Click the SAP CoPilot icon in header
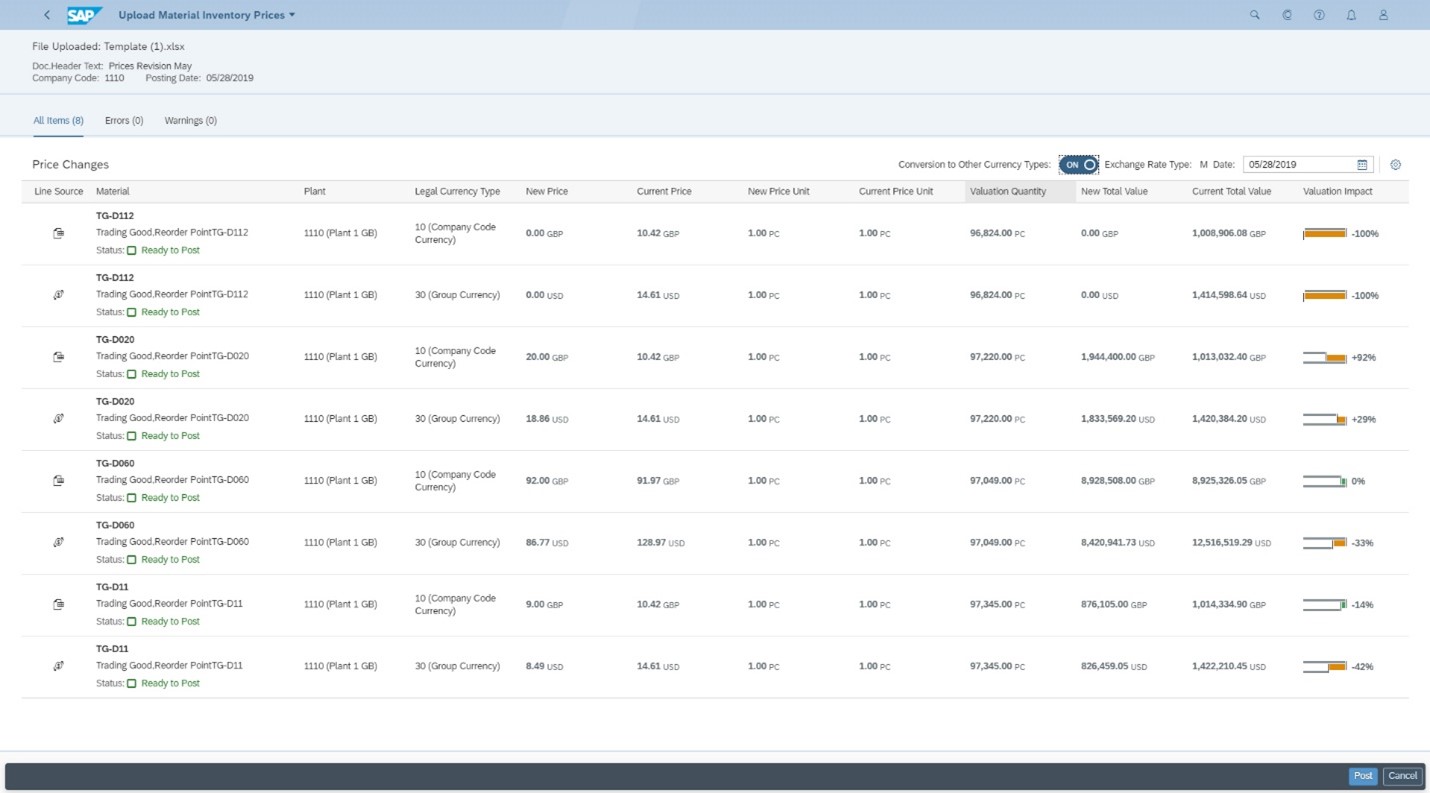The image size is (1430, 793). coord(1287,15)
